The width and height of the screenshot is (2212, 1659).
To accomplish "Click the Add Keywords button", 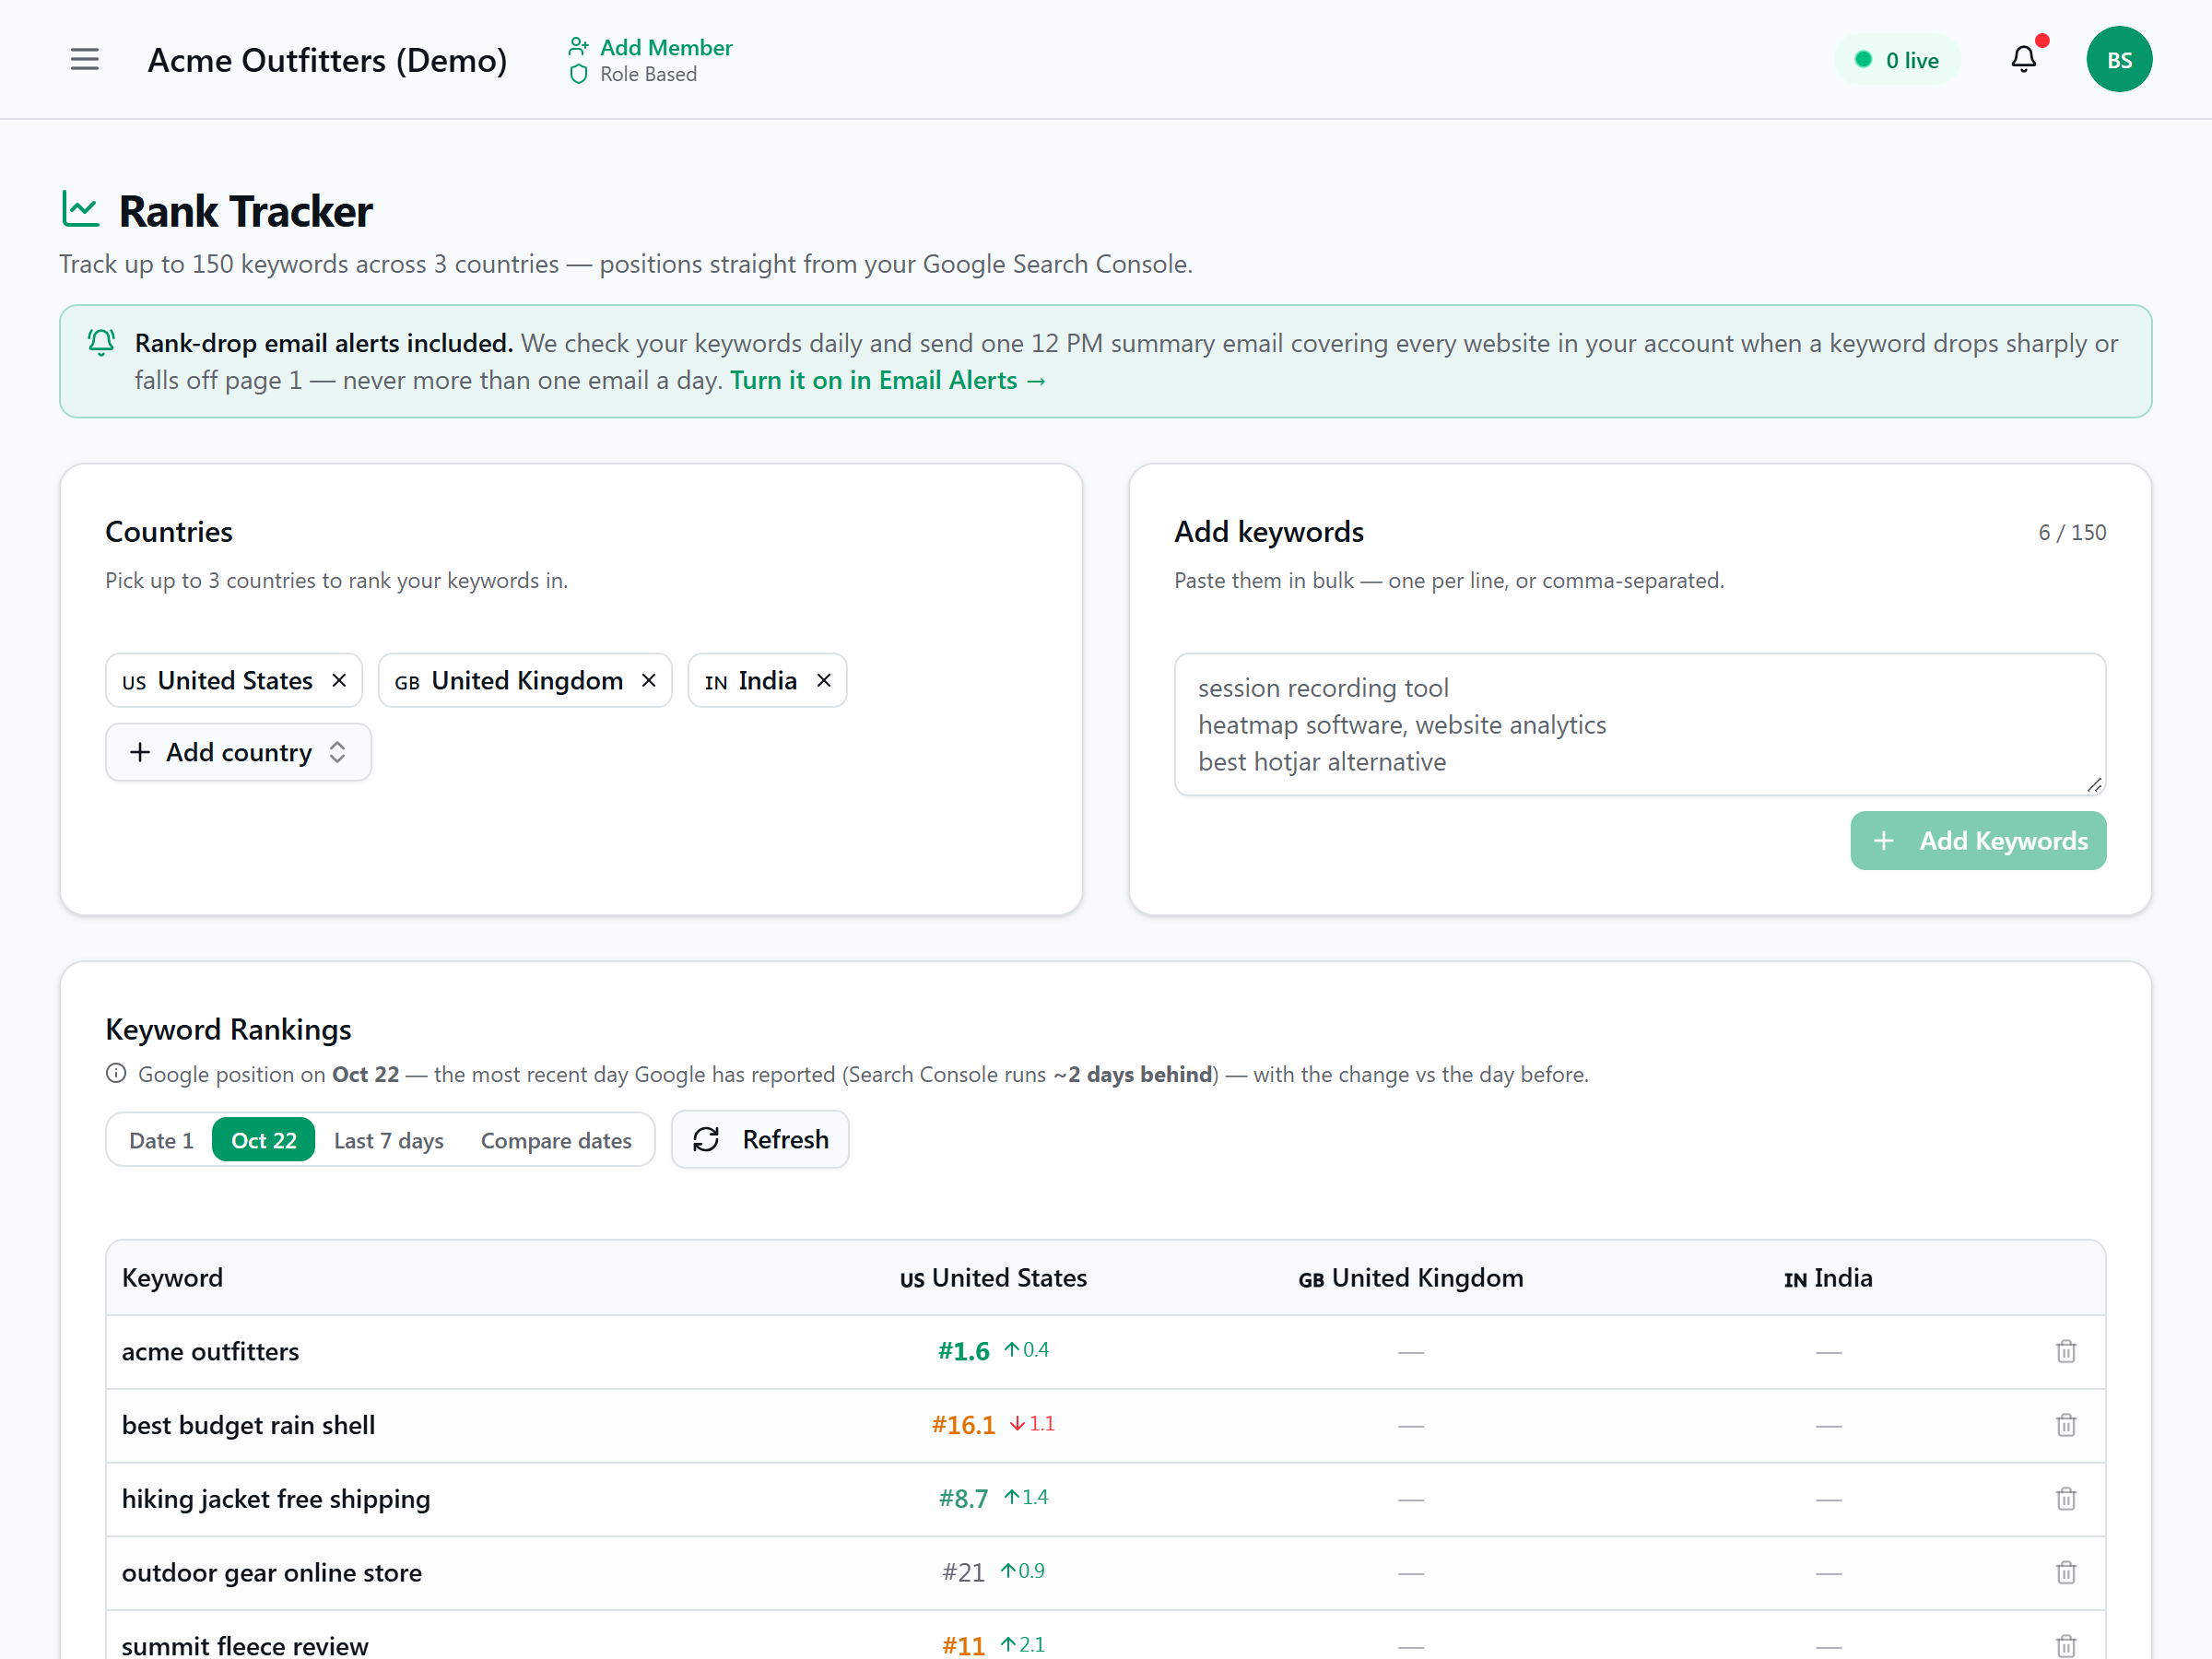I will click(x=1977, y=840).
